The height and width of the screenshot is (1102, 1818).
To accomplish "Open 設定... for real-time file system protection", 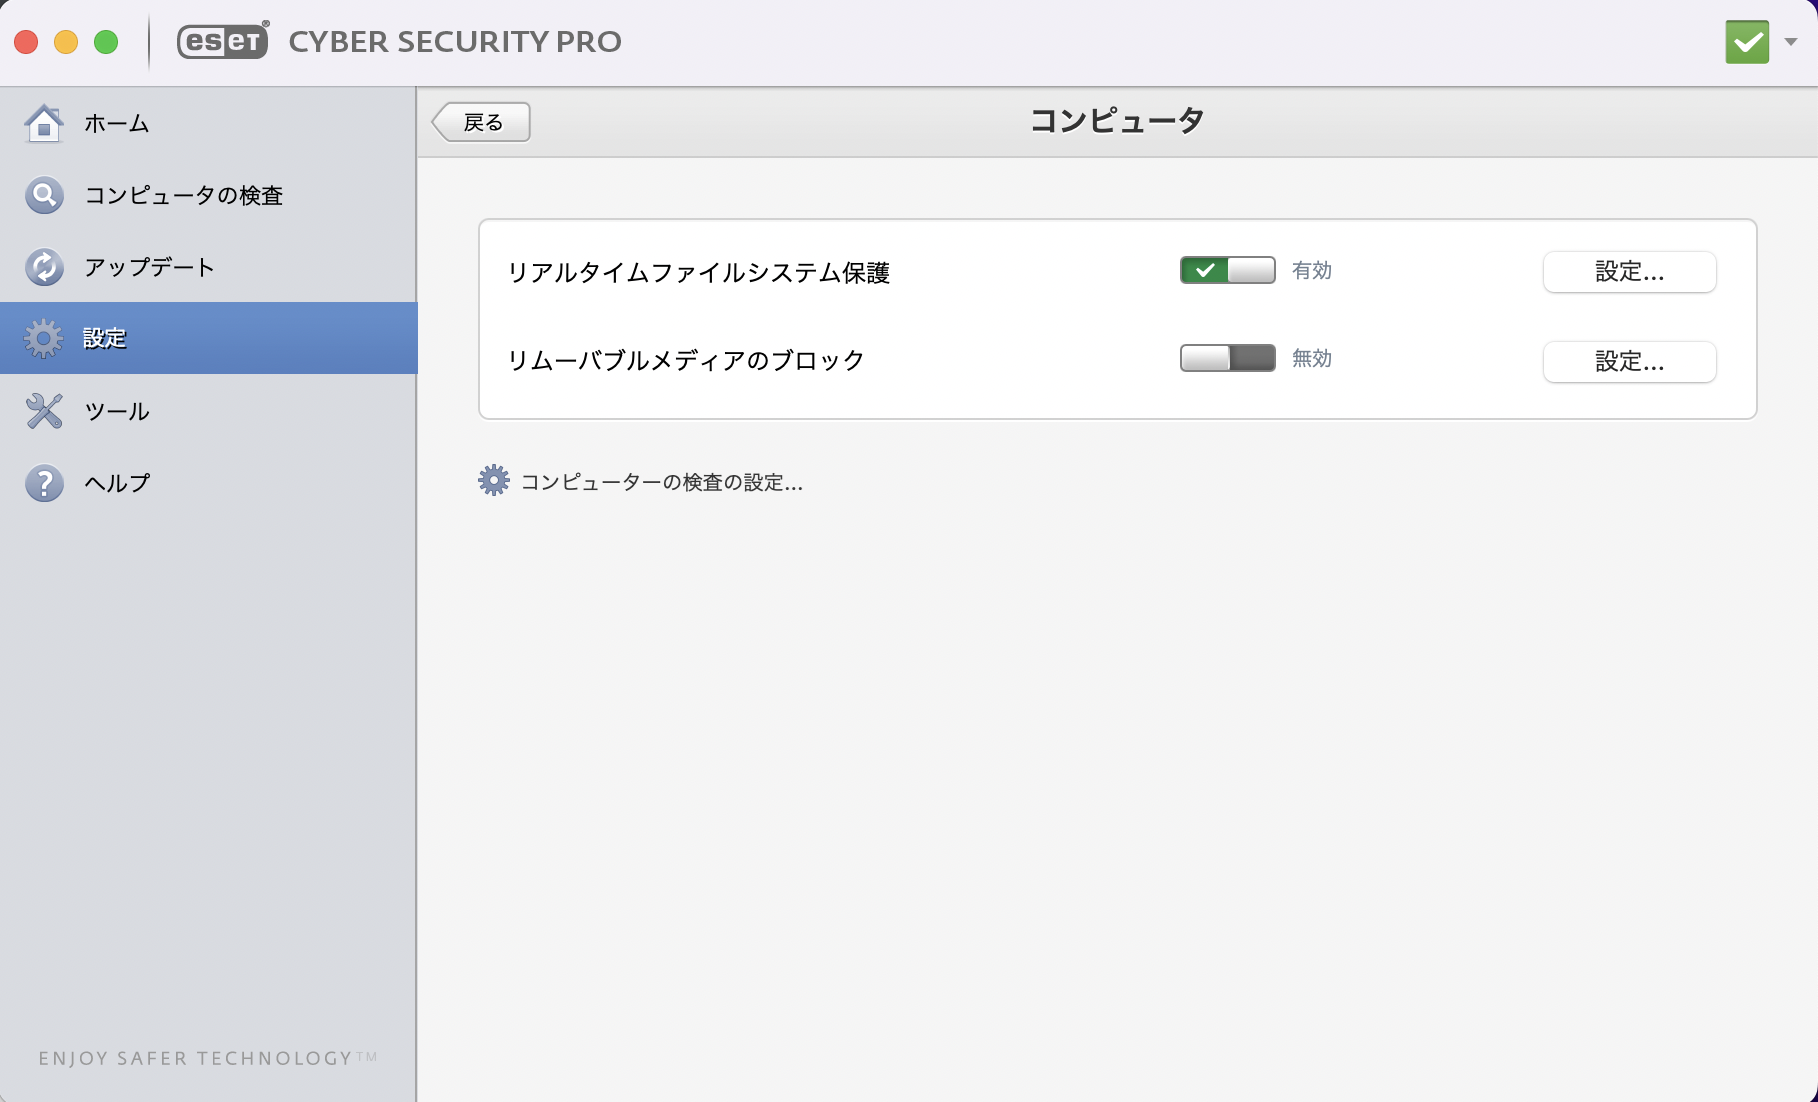I will (x=1629, y=272).
